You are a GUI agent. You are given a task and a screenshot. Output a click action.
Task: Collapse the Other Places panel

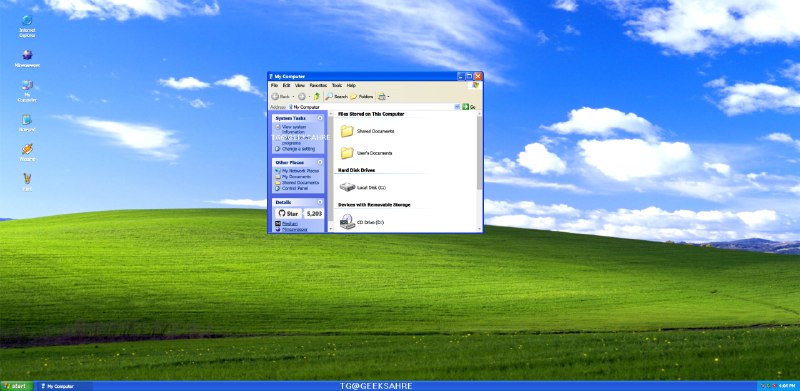click(320, 162)
